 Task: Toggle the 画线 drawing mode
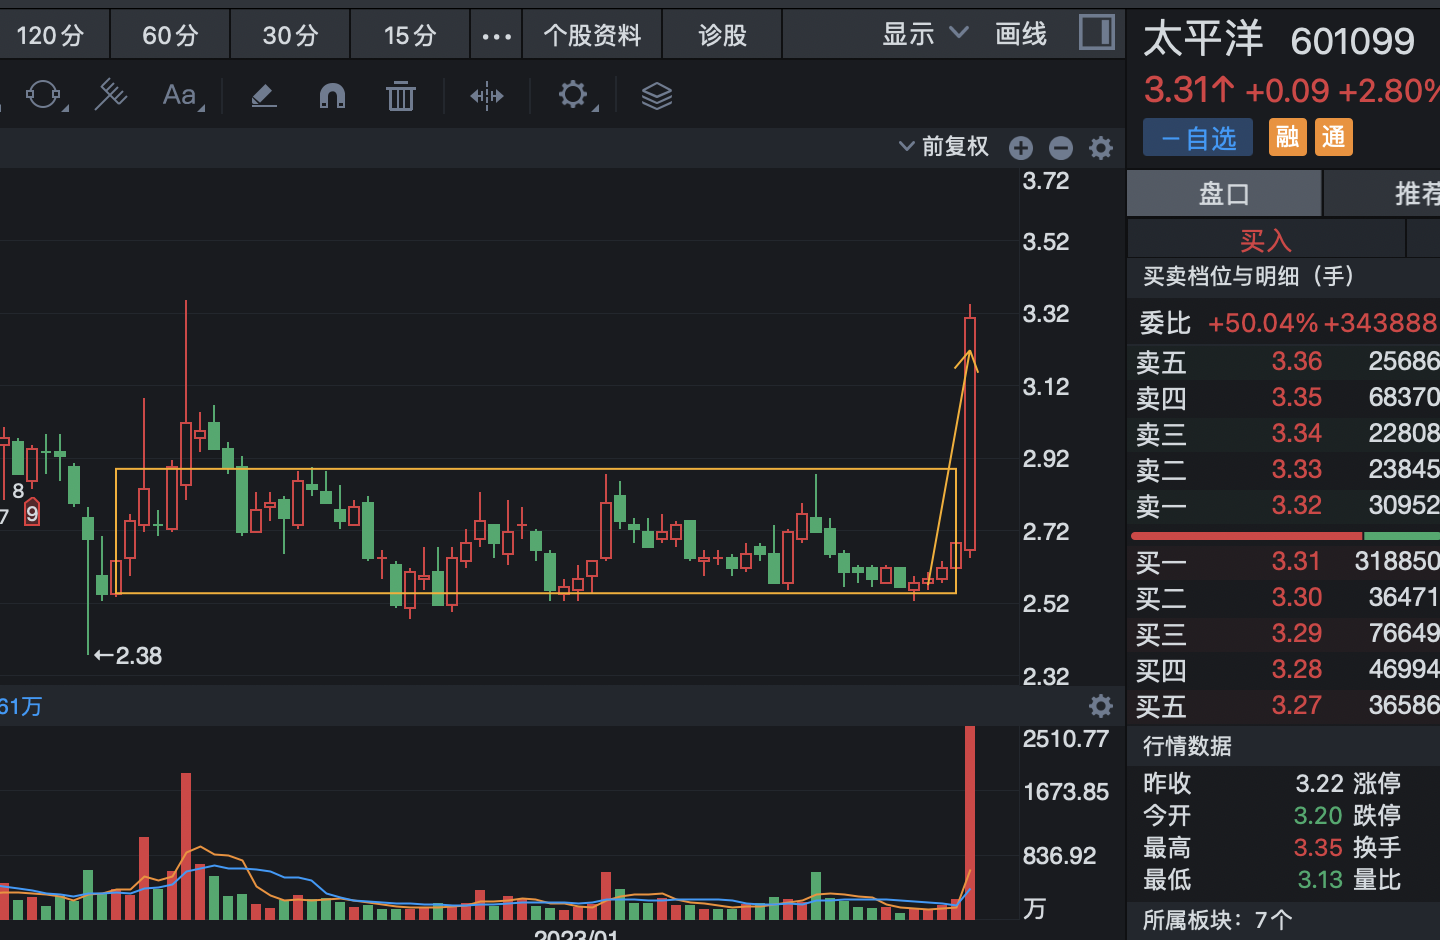(1021, 35)
